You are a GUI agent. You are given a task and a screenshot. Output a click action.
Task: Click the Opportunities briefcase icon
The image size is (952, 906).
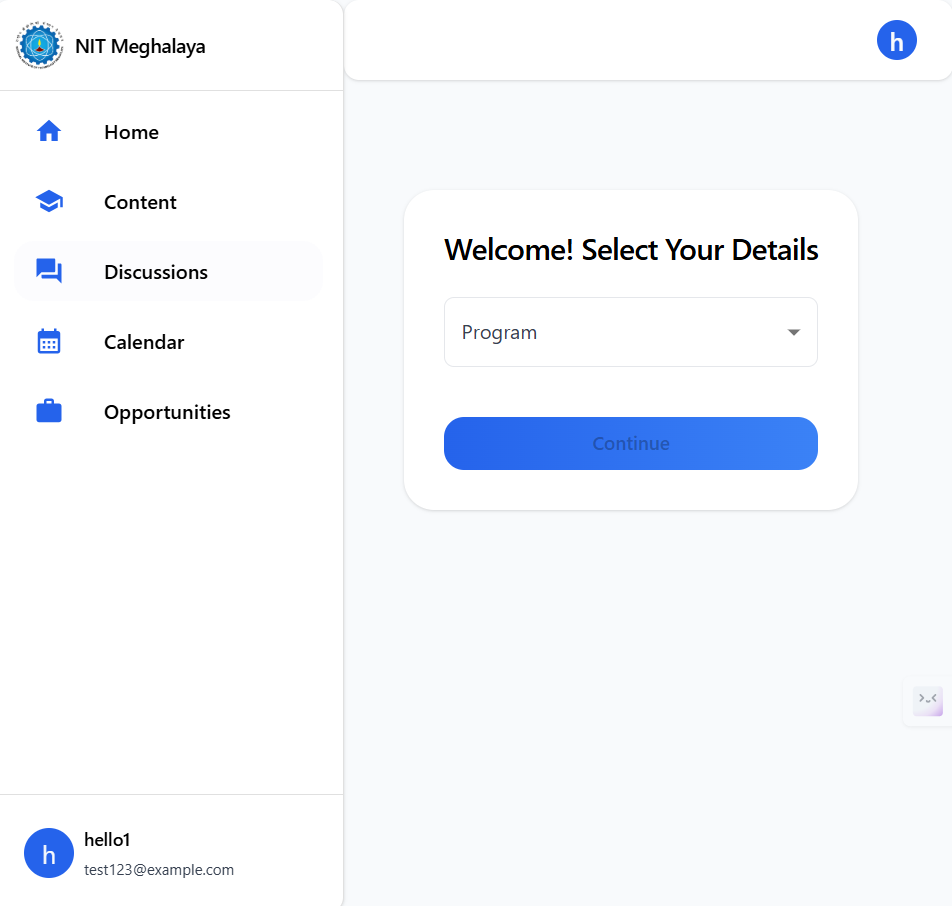coord(49,412)
